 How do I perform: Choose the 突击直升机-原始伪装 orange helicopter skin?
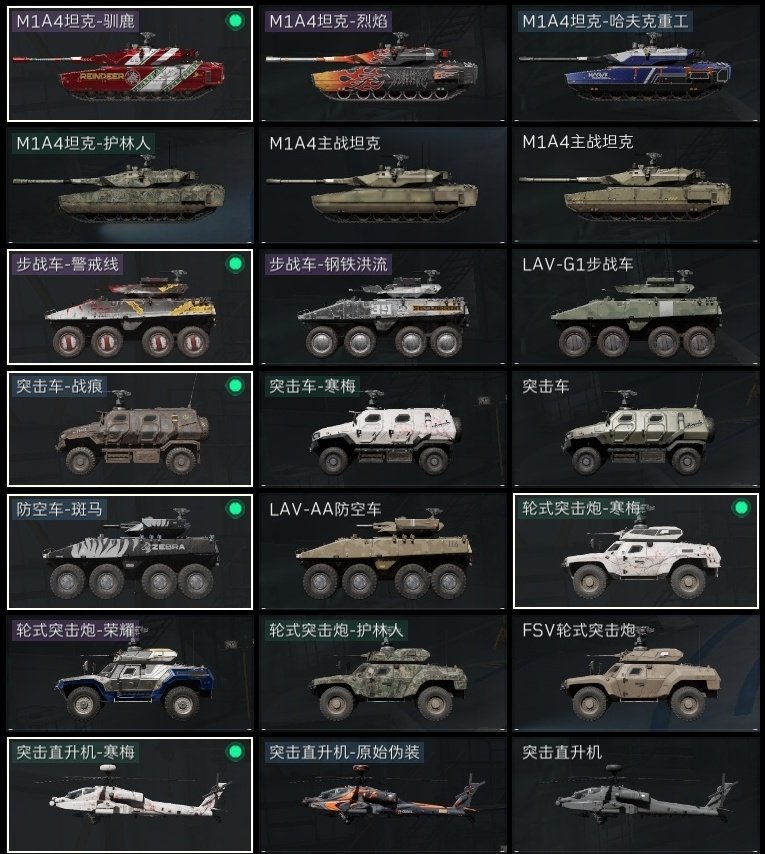[x=383, y=795]
